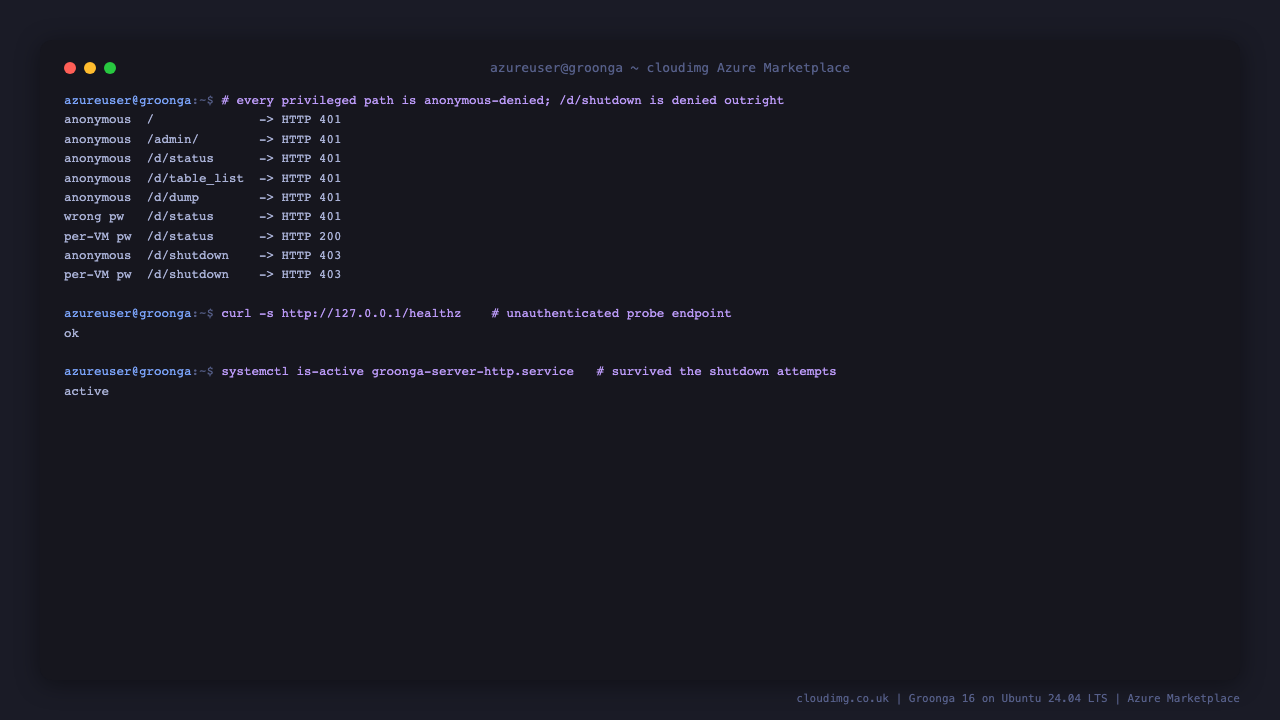This screenshot has width=1280, height=720.
Task: Click the 'ok' output line
Action: pos(72,334)
